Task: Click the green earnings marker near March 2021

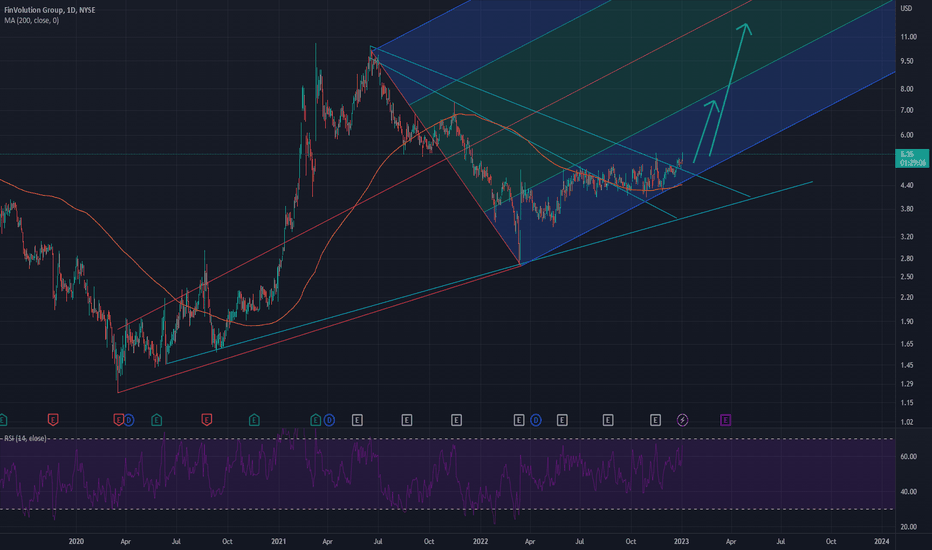Action: (316, 420)
